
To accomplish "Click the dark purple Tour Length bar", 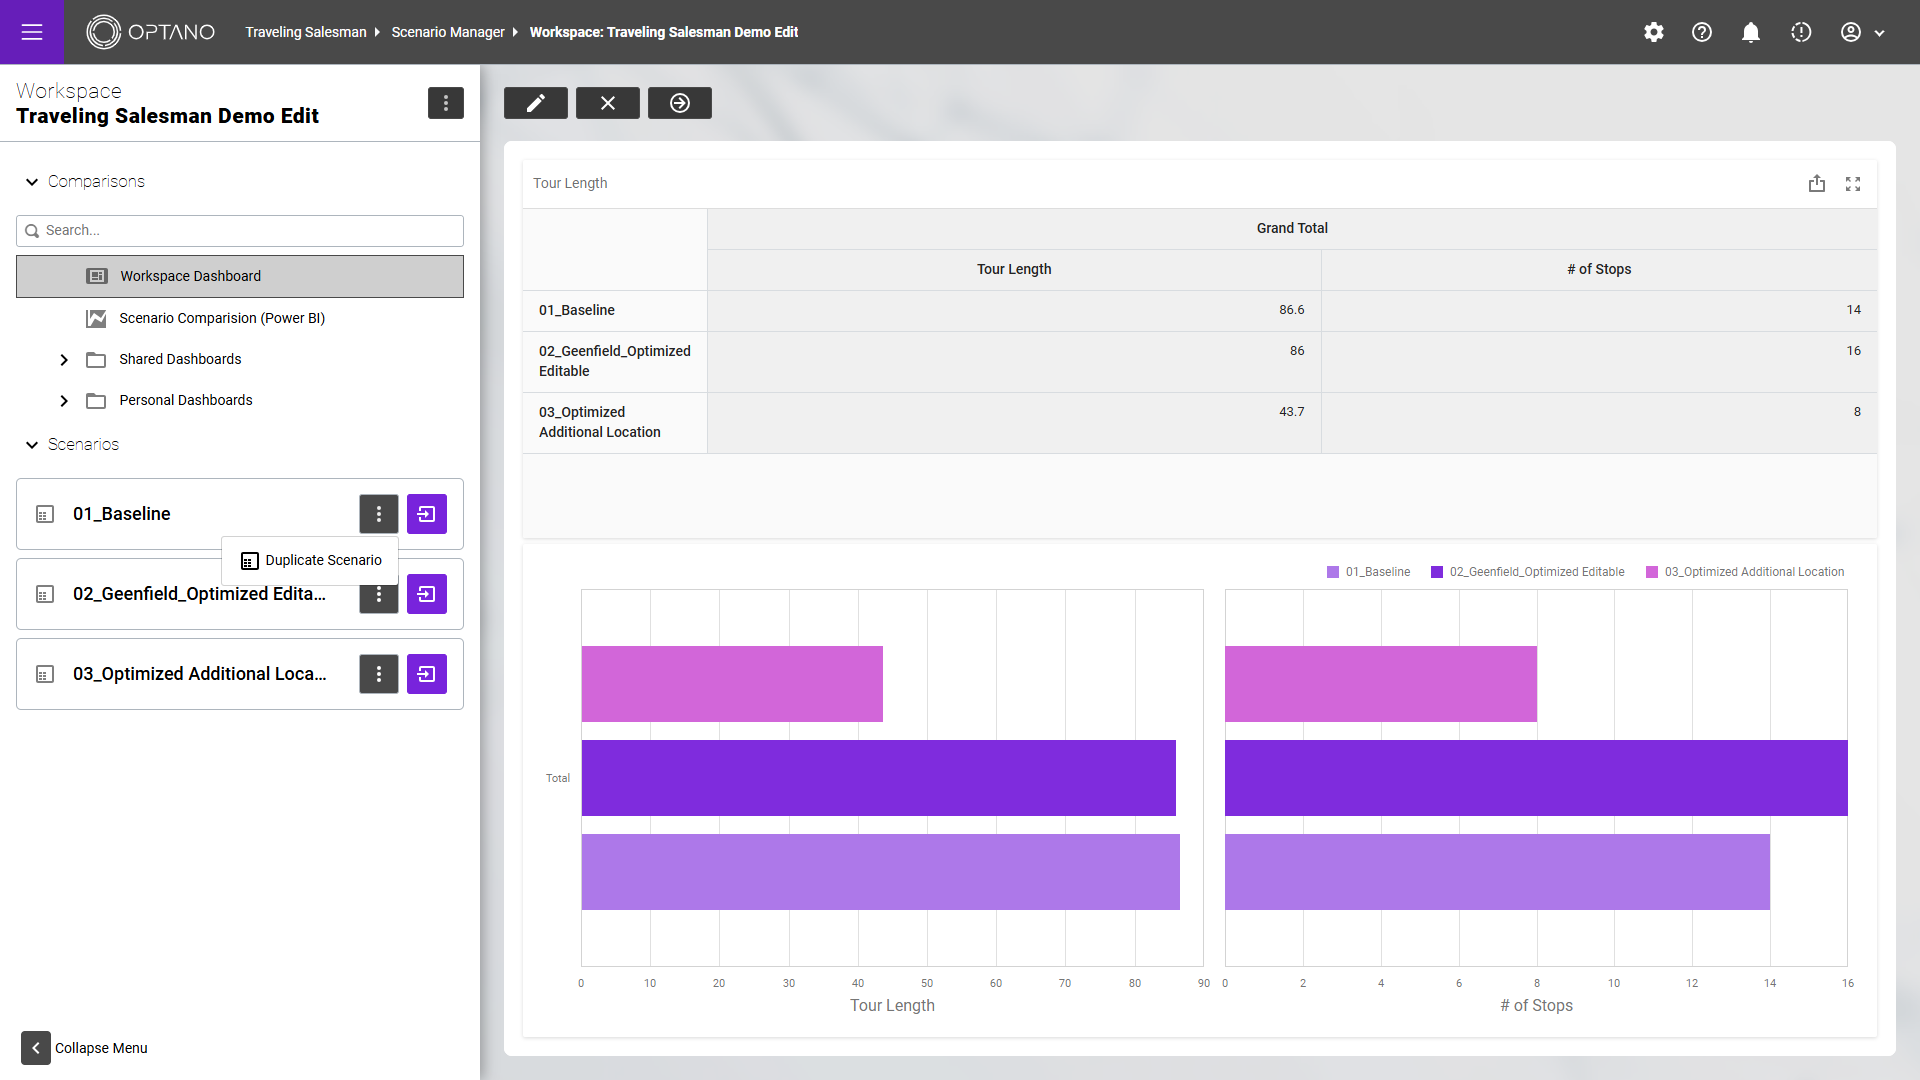I will click(879, 778).
